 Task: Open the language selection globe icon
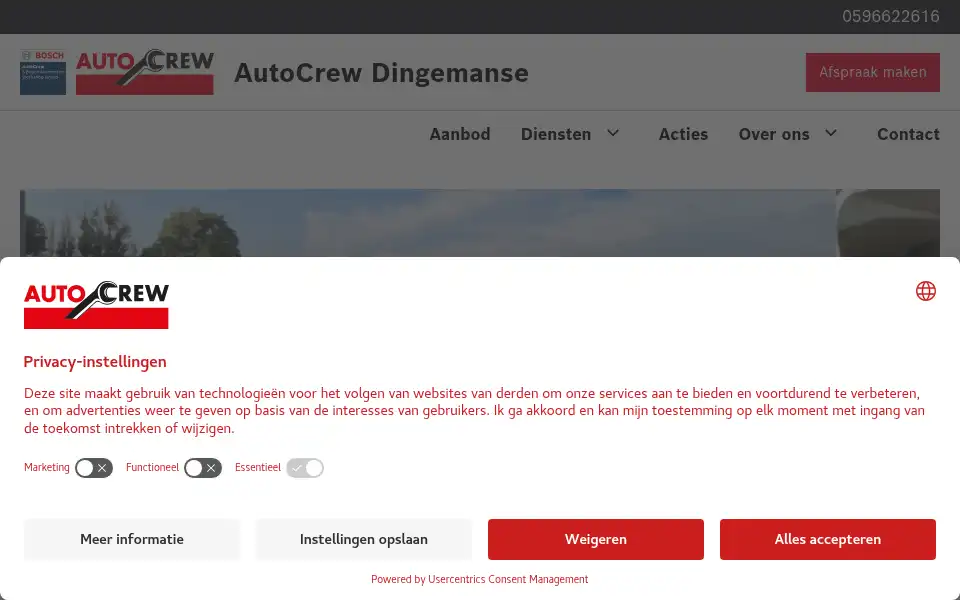[x=925, y=291]
